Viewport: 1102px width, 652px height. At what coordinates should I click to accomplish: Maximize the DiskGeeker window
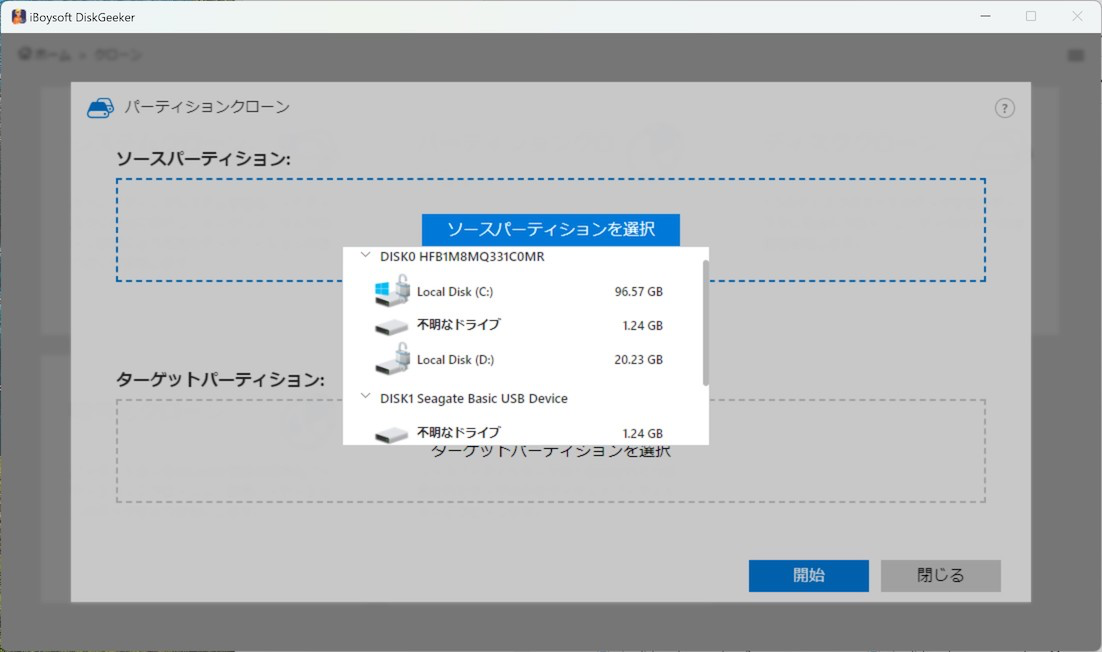point(1031,16)
